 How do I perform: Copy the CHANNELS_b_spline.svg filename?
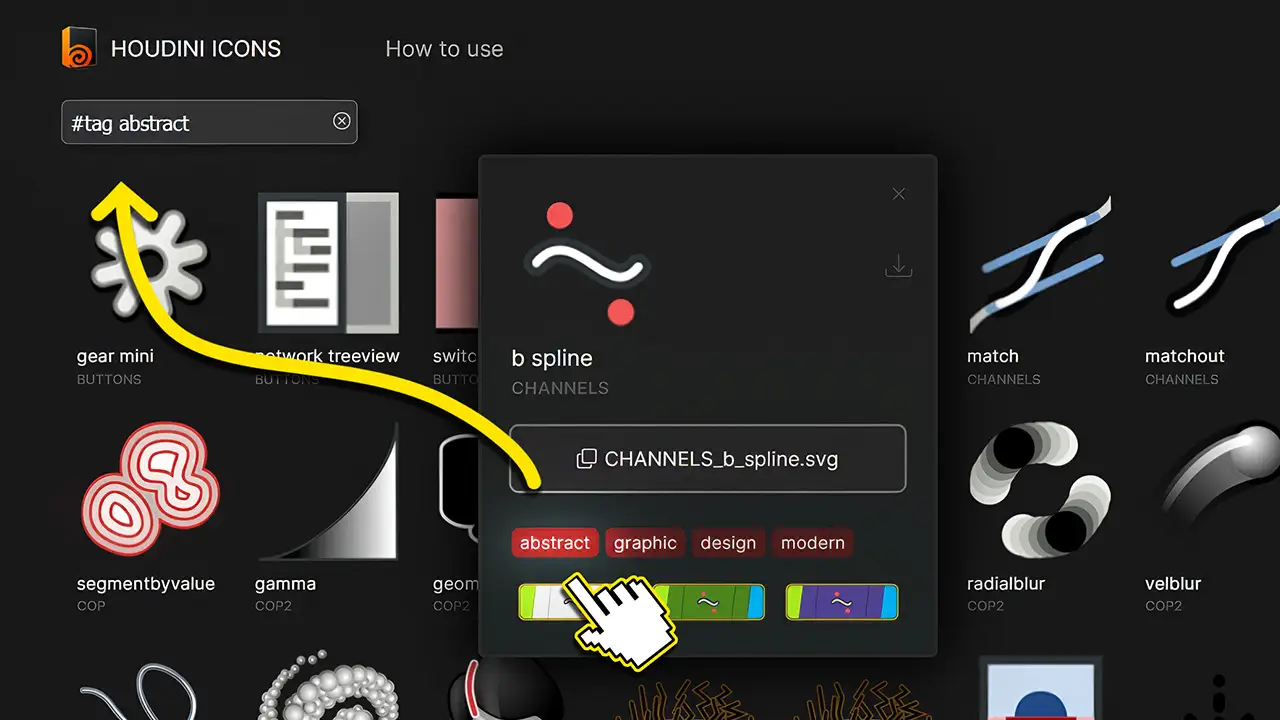(x=707, y=459)
